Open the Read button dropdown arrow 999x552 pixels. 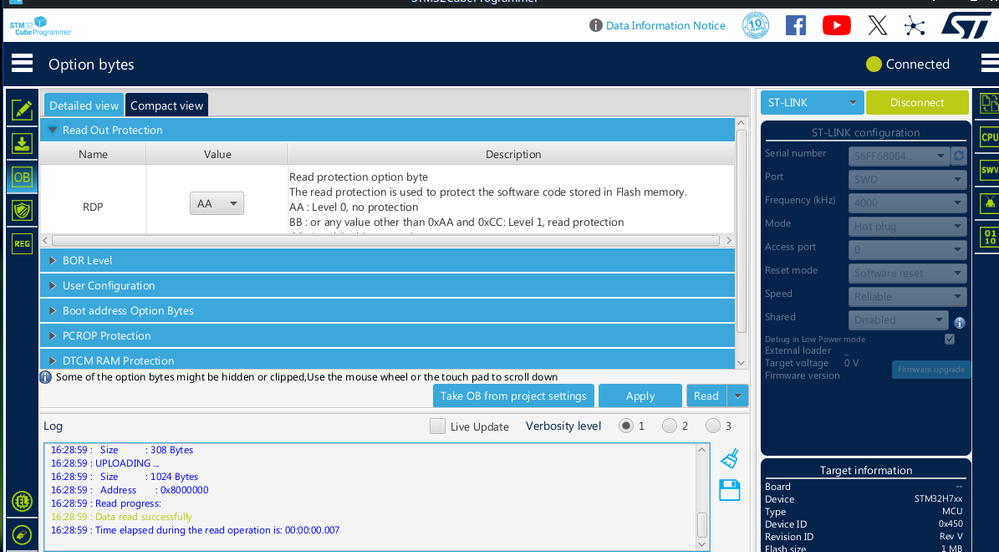(737, 396)
